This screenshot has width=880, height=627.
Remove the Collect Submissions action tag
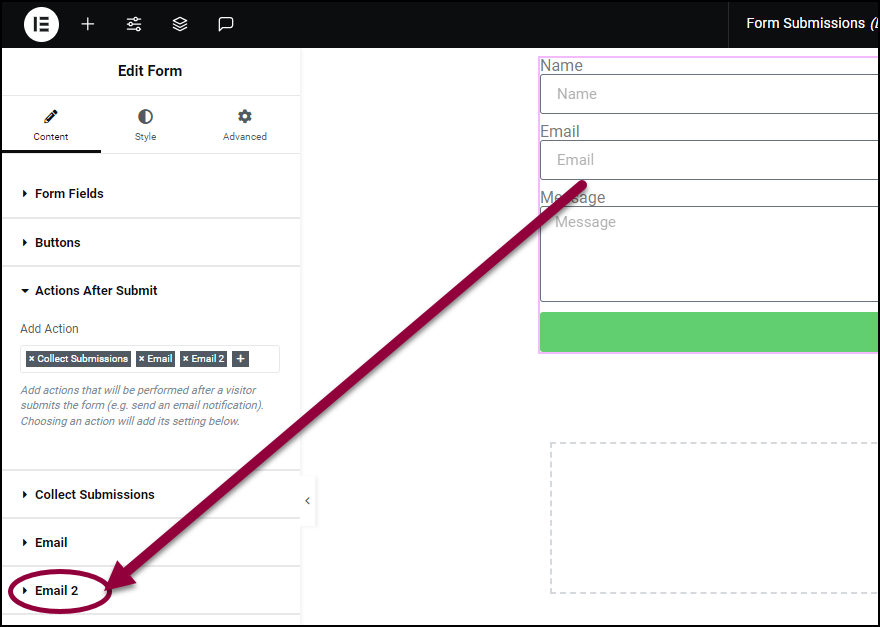point(31,359)
